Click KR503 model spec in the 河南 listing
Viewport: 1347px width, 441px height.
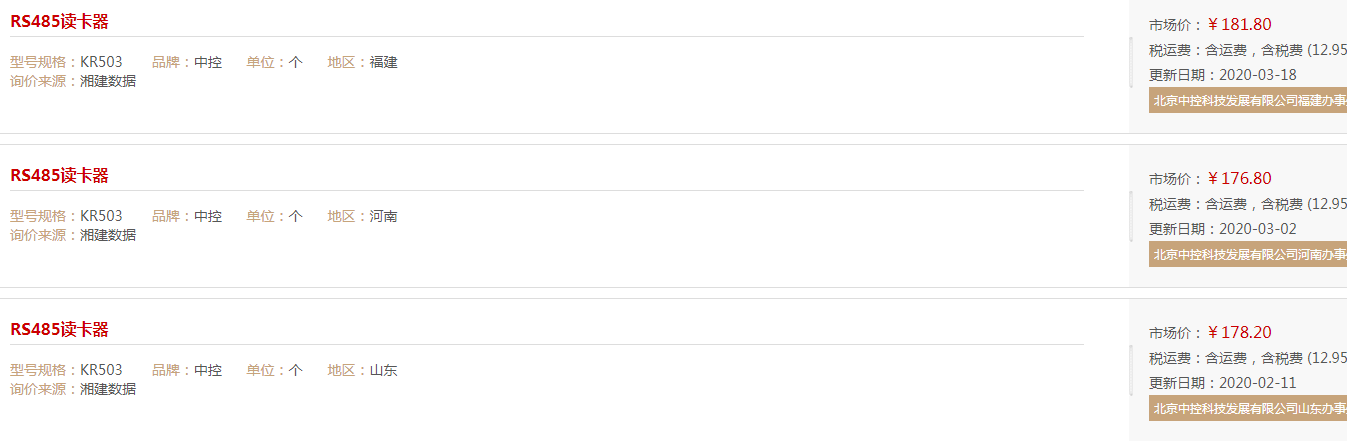(101, 216)
